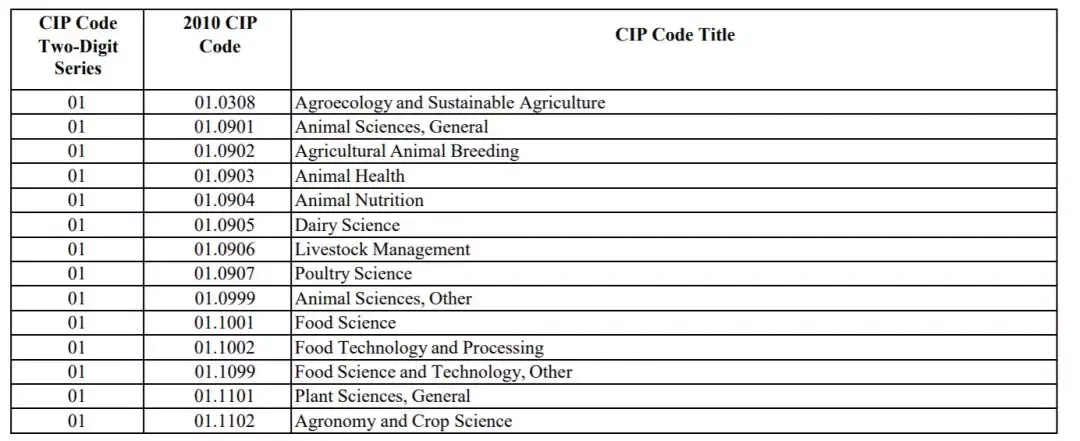The height and width of the screenshot is (441, 1080).
Task: Click the "Agronomy and Crop Science" cell
Action: 403,421
